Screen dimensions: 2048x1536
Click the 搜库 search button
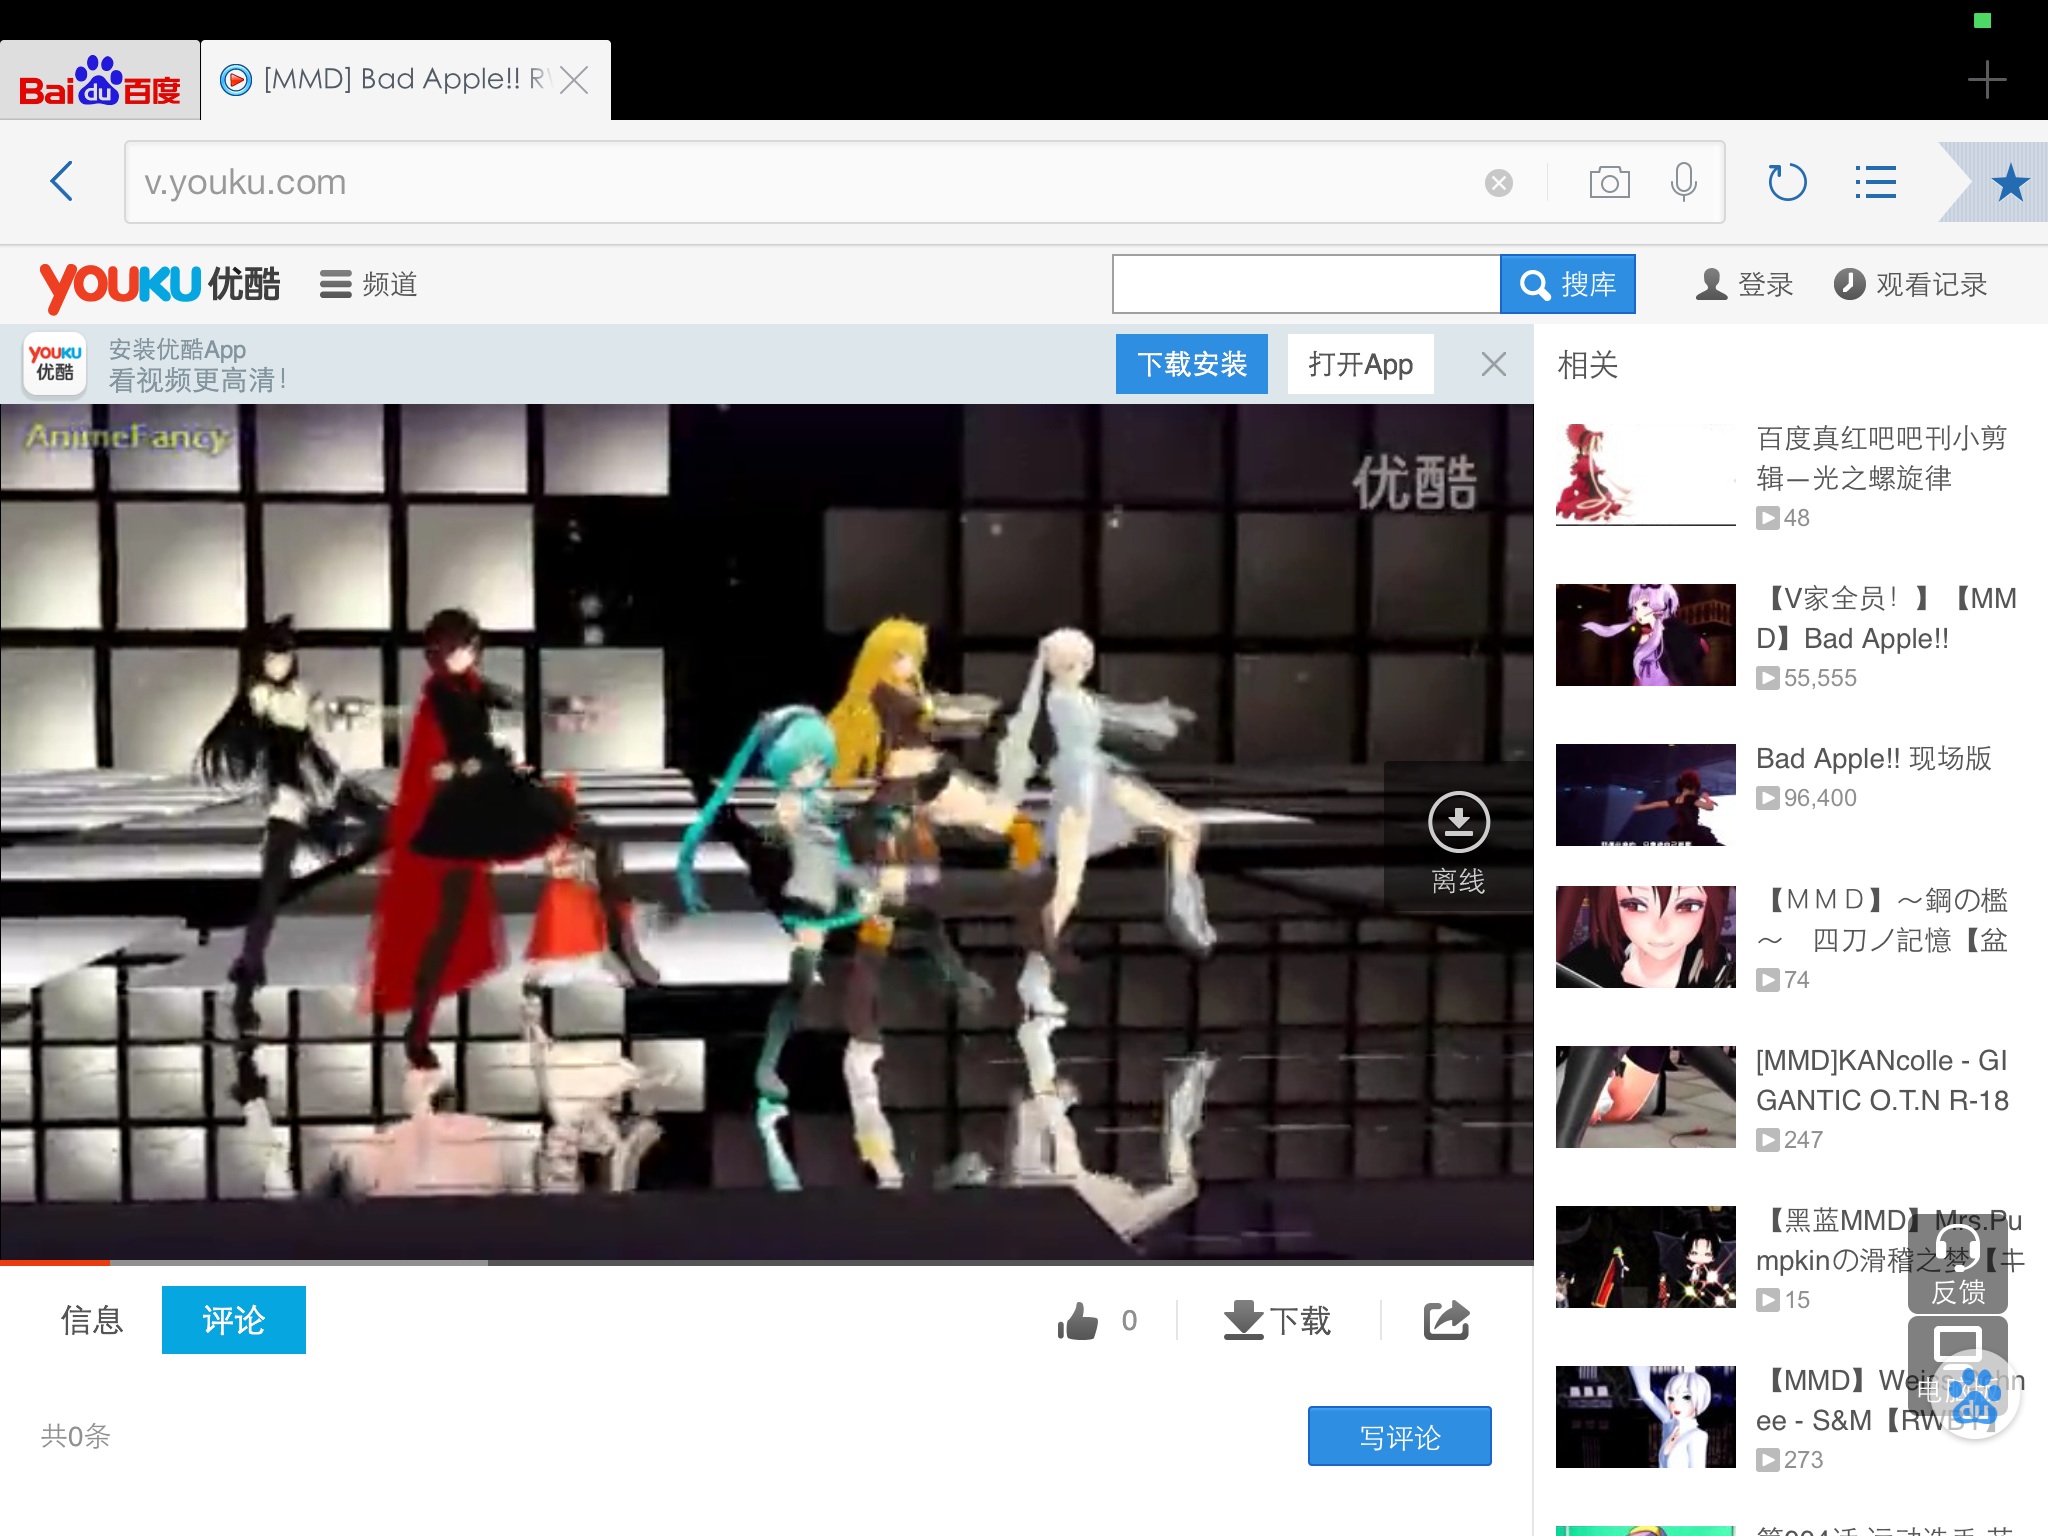pos(1568,284)
